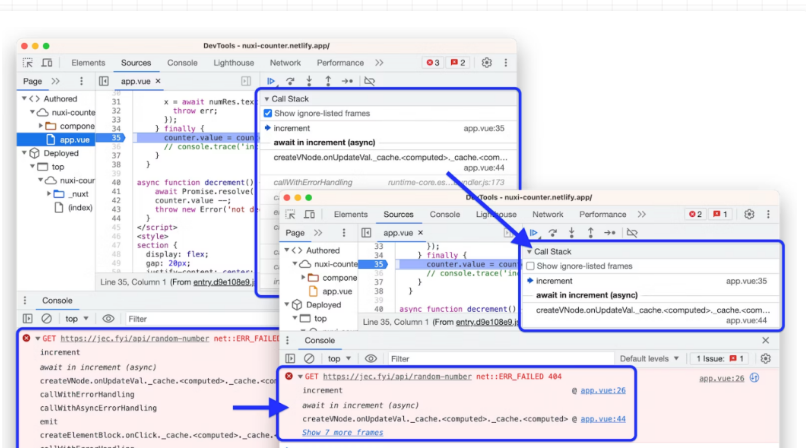Open three-dot menu in front DevTools top toolbar
This screenshot has width=806, height=448.
pyautogui.click(x=768, y=214)
